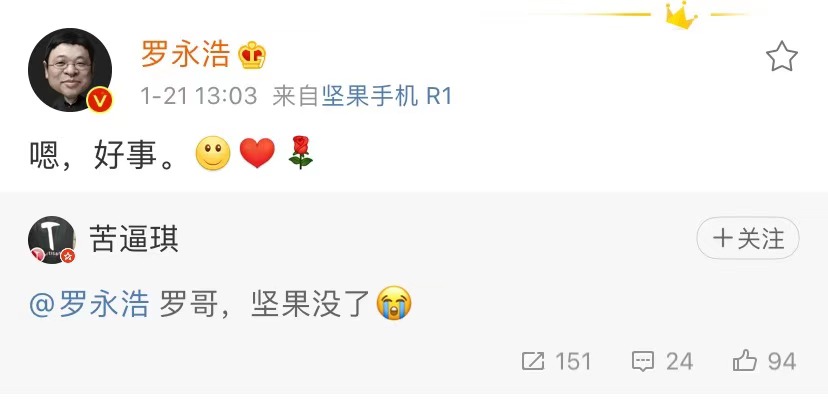Image resolution: width=828 pixels, height=406 pixels.
Task: Open 罗永浩's profile avatar
Action: point(70,70)
